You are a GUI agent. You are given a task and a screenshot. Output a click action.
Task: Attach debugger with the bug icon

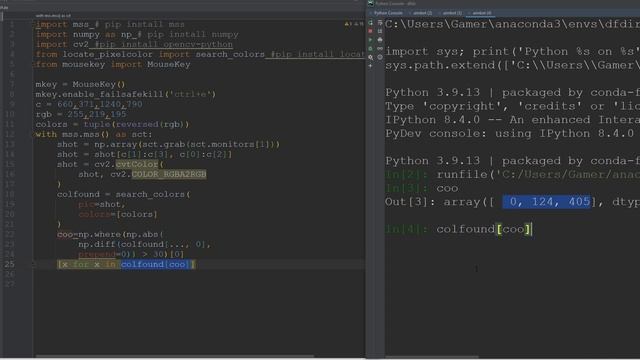[370, 49]
